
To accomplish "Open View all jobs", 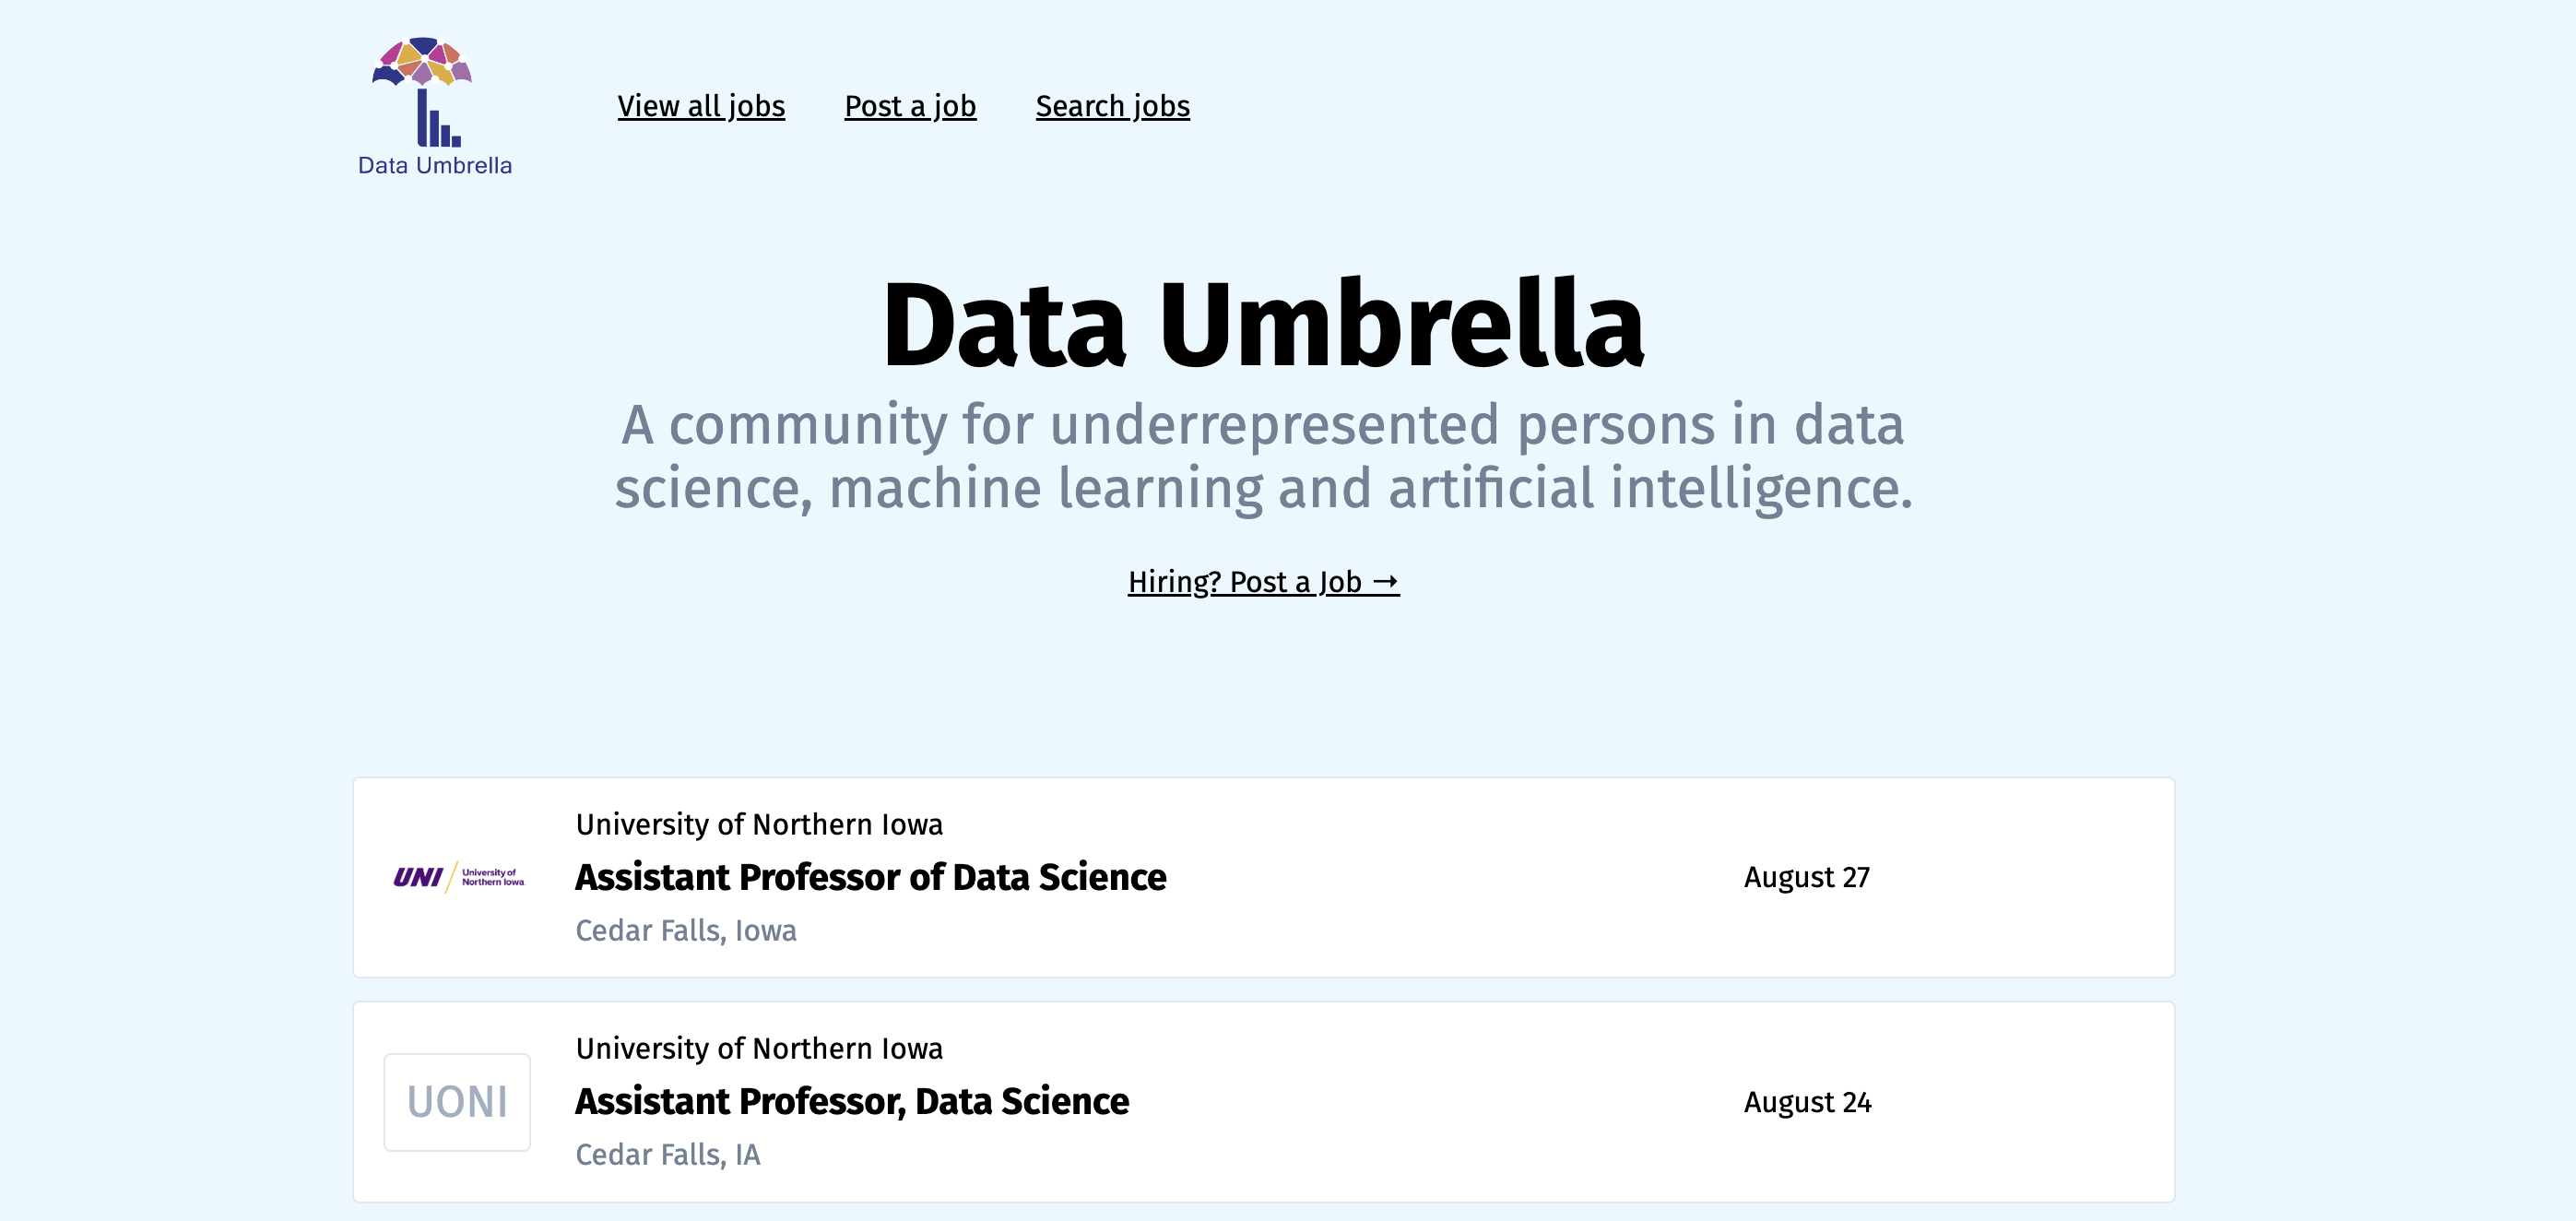I will (x=700, y=106).
